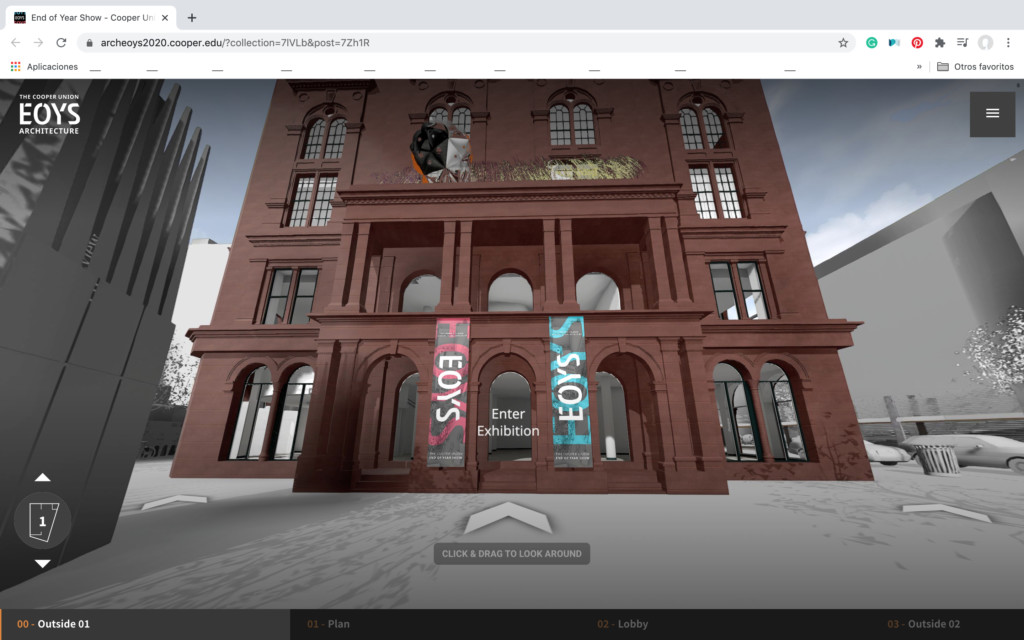Open the Pinterest extension

(917, 42)
